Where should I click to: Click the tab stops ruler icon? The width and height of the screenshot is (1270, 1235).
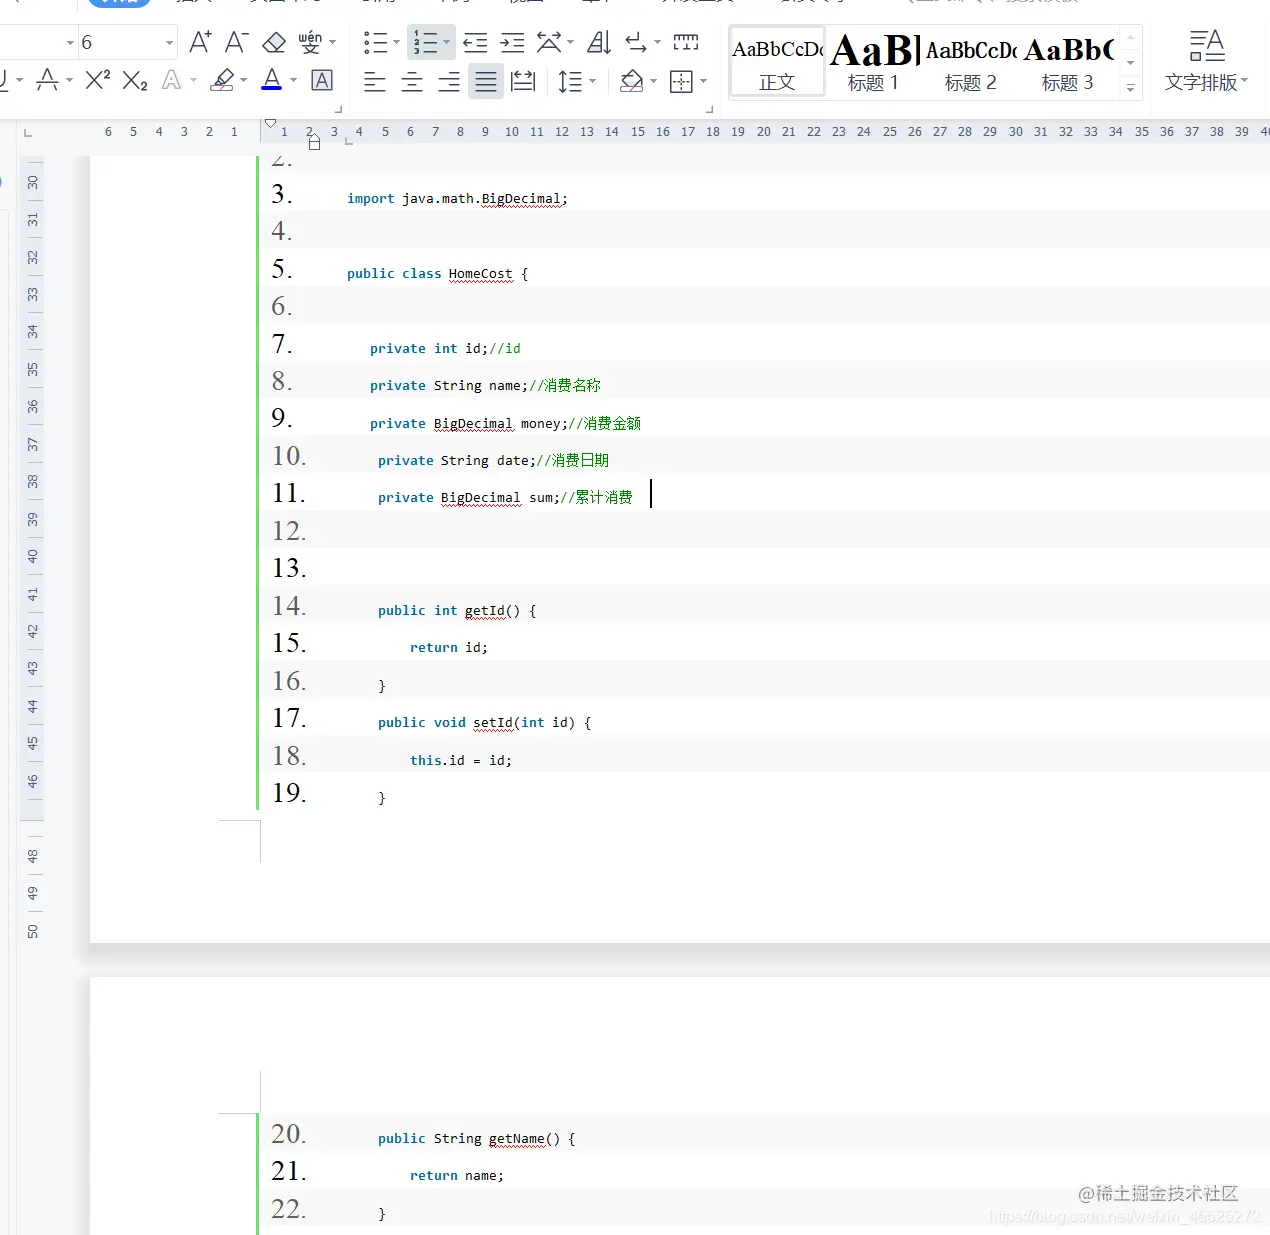[x=686, y=42]
